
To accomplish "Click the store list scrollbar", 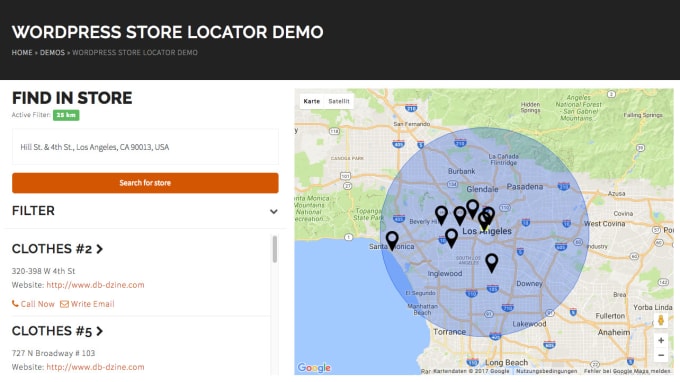I will pyautogui.click(x=275, y=249).
